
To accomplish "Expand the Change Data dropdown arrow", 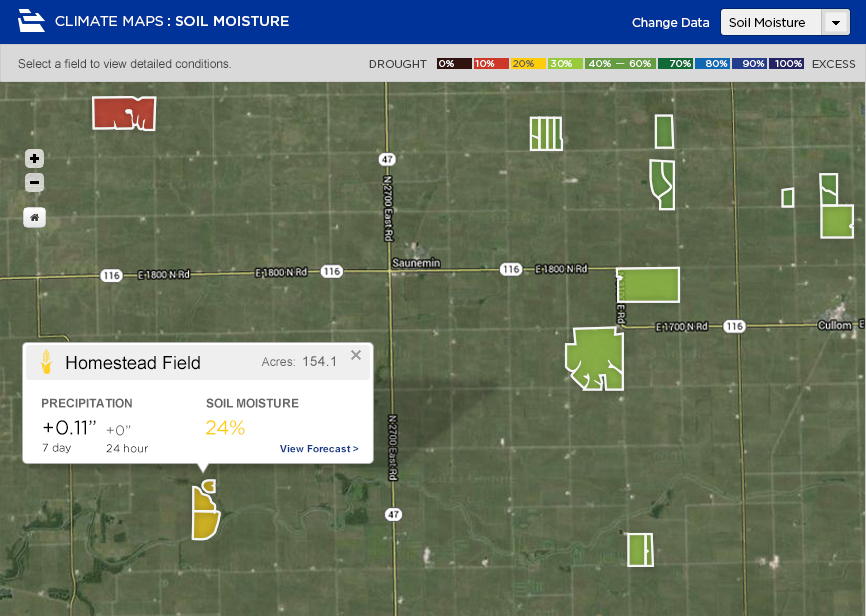I will (x=834, y=22).
